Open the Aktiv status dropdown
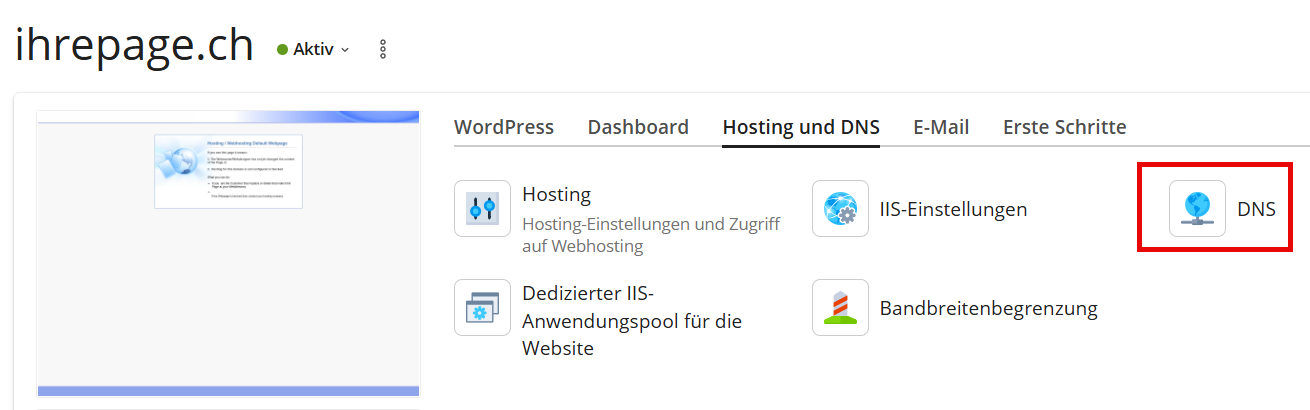This screenshot has width=1310, height=410. click(x=314, y=49)
